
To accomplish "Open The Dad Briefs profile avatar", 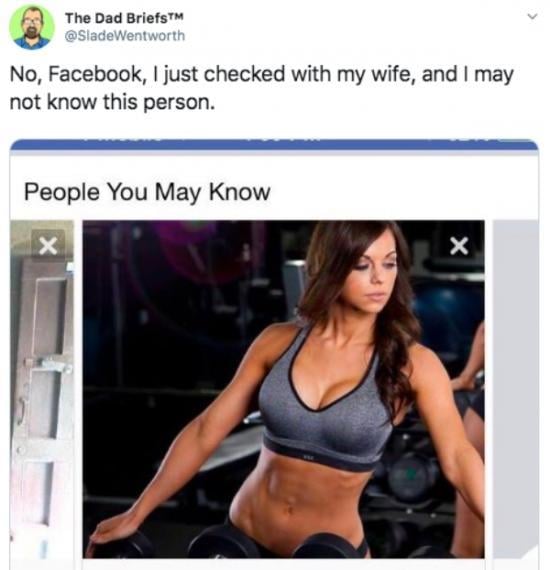I will pyautogui.click(x=32, y=28).
